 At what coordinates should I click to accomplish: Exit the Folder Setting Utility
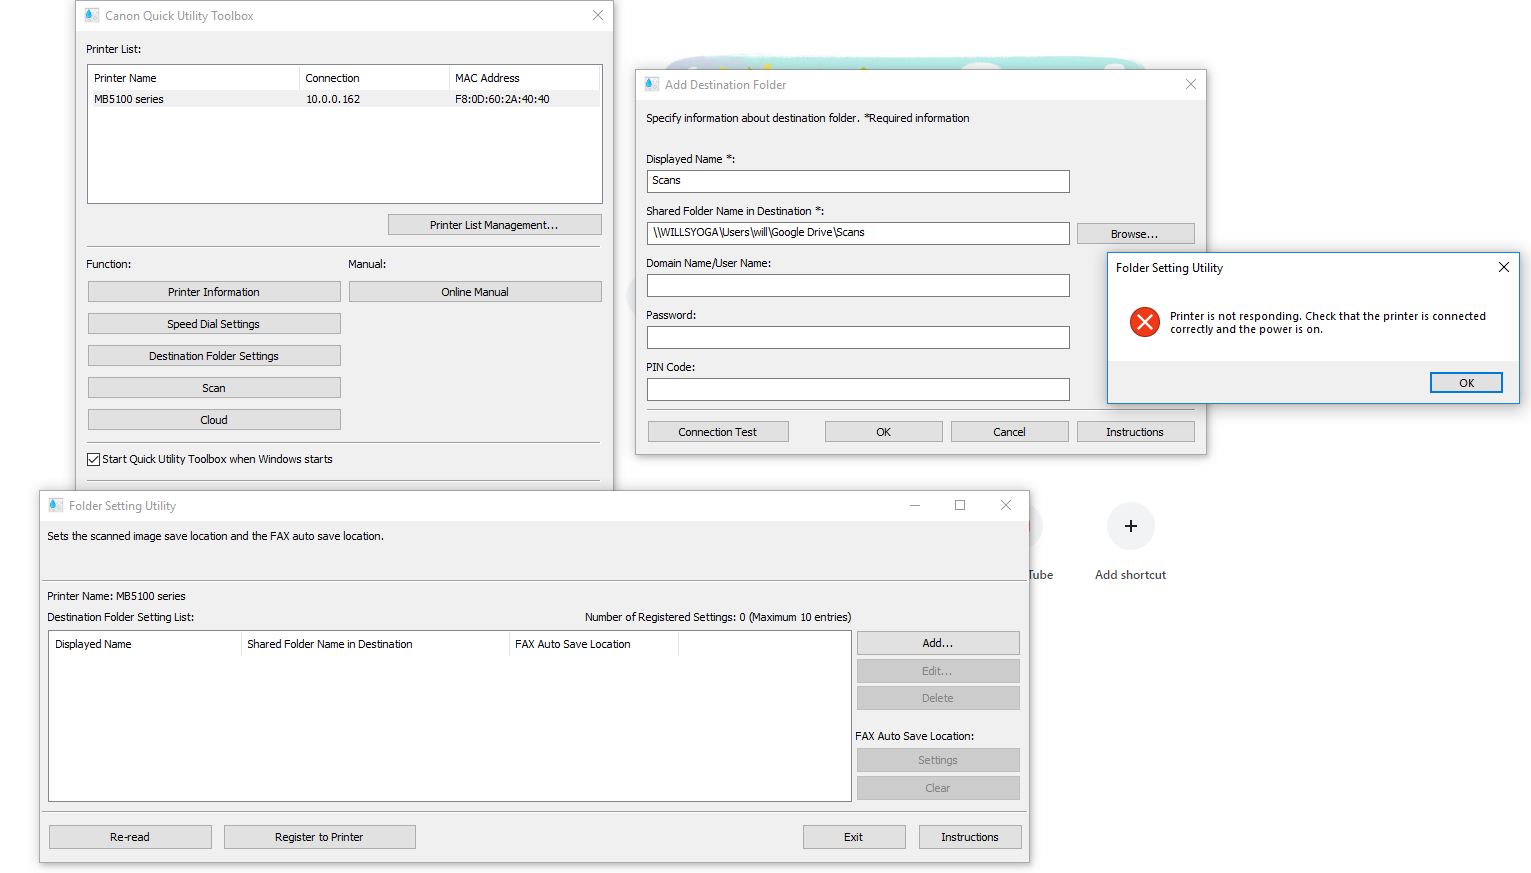pyautogui.click(x=853, y=836)
